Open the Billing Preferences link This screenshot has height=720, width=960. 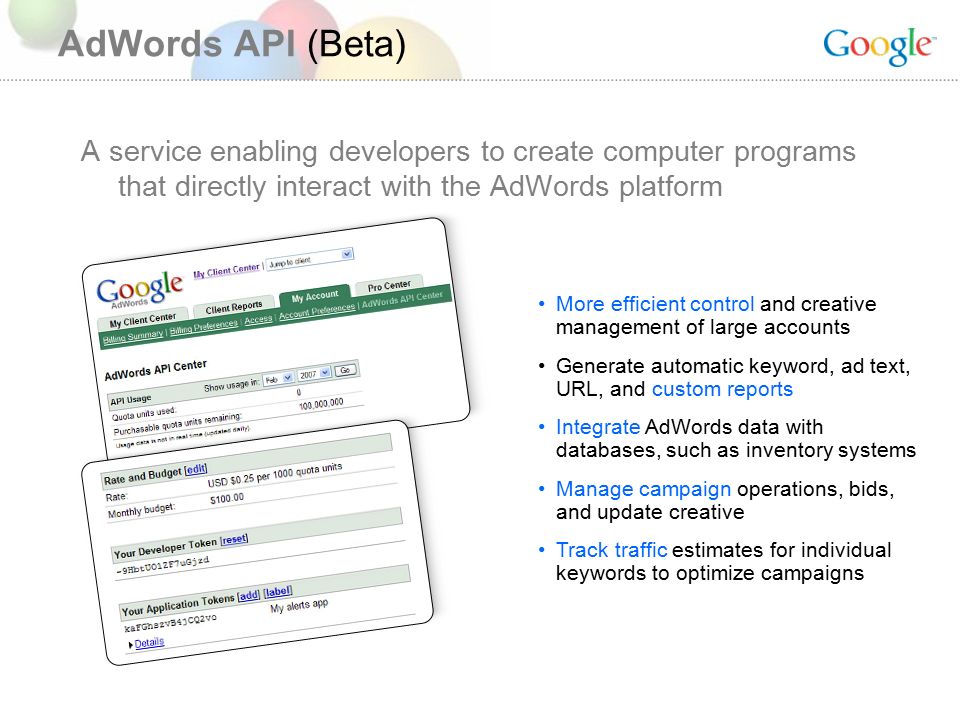click(x=203, y=326)
